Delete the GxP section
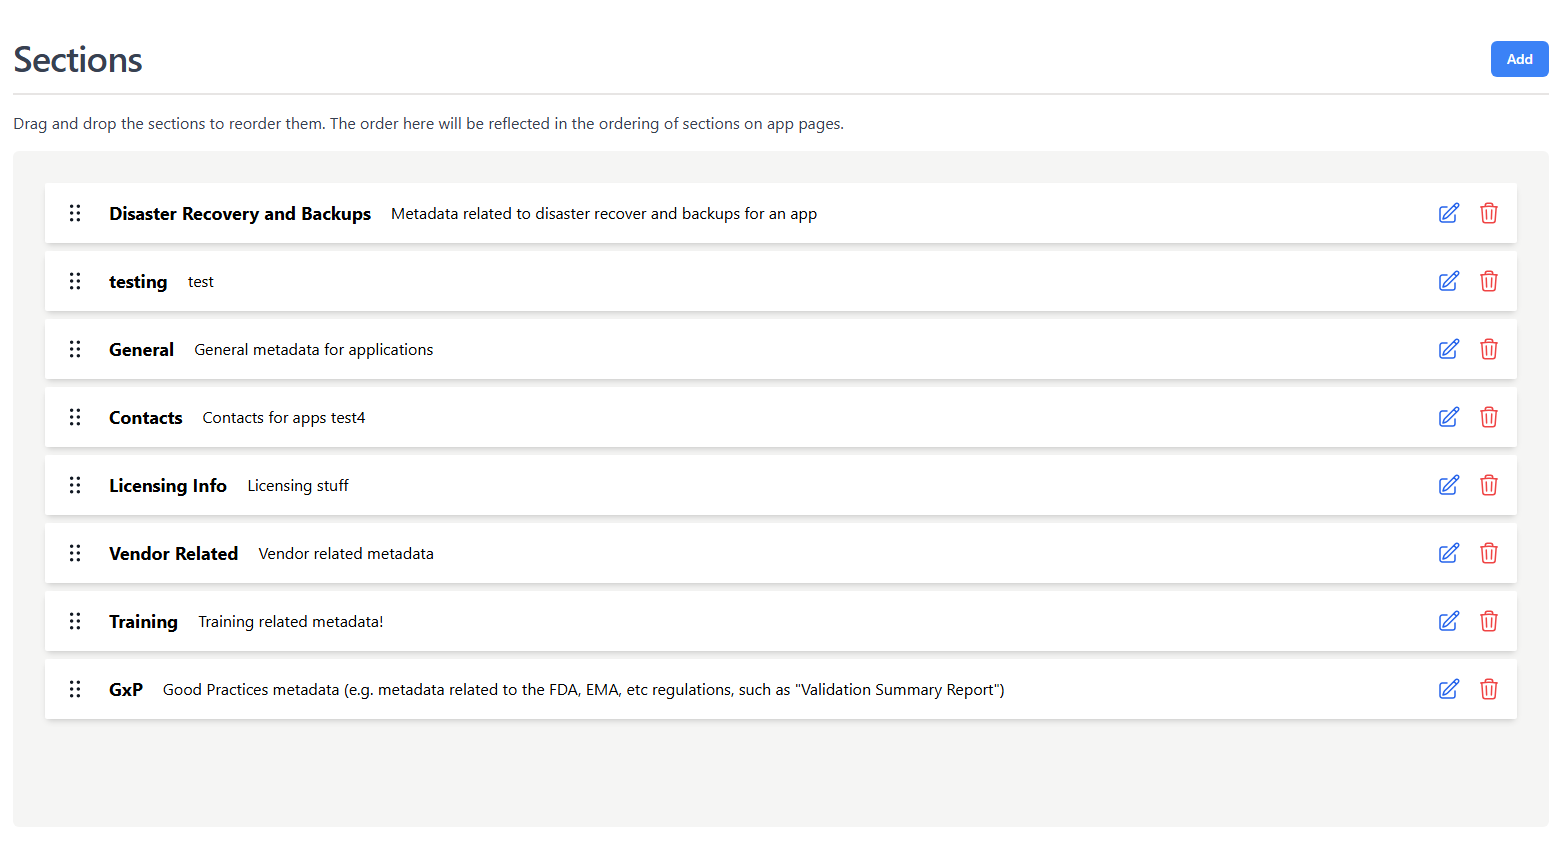 1489,689
